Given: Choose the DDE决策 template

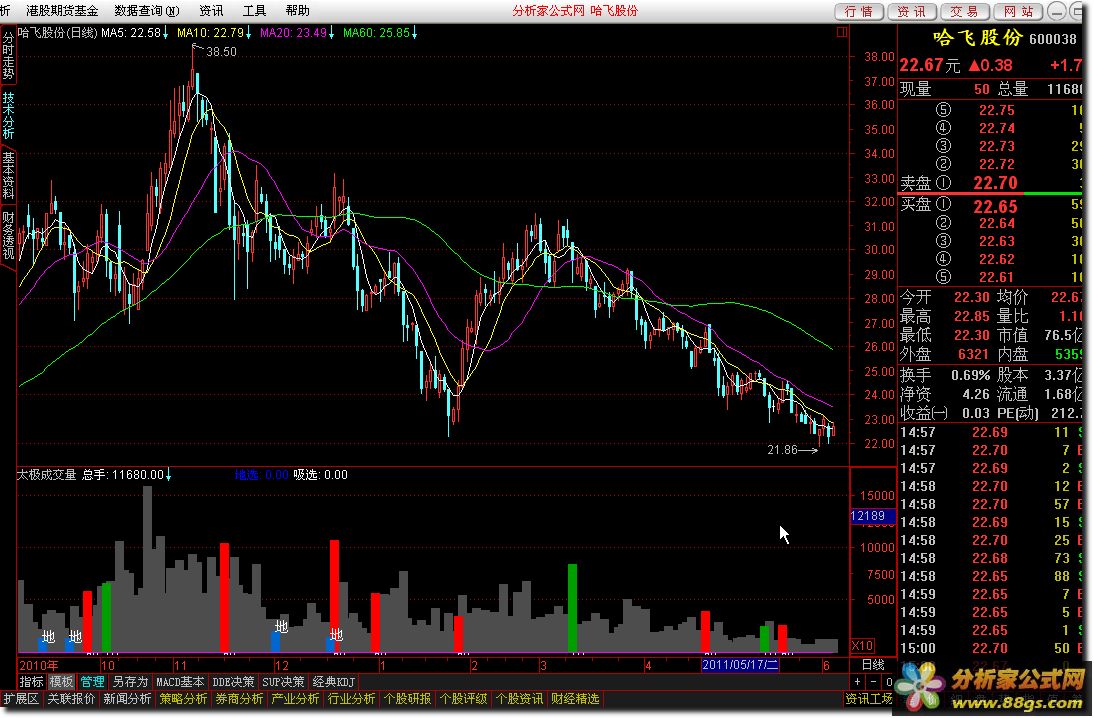Looking at the screenshot, I should point(233,682).
